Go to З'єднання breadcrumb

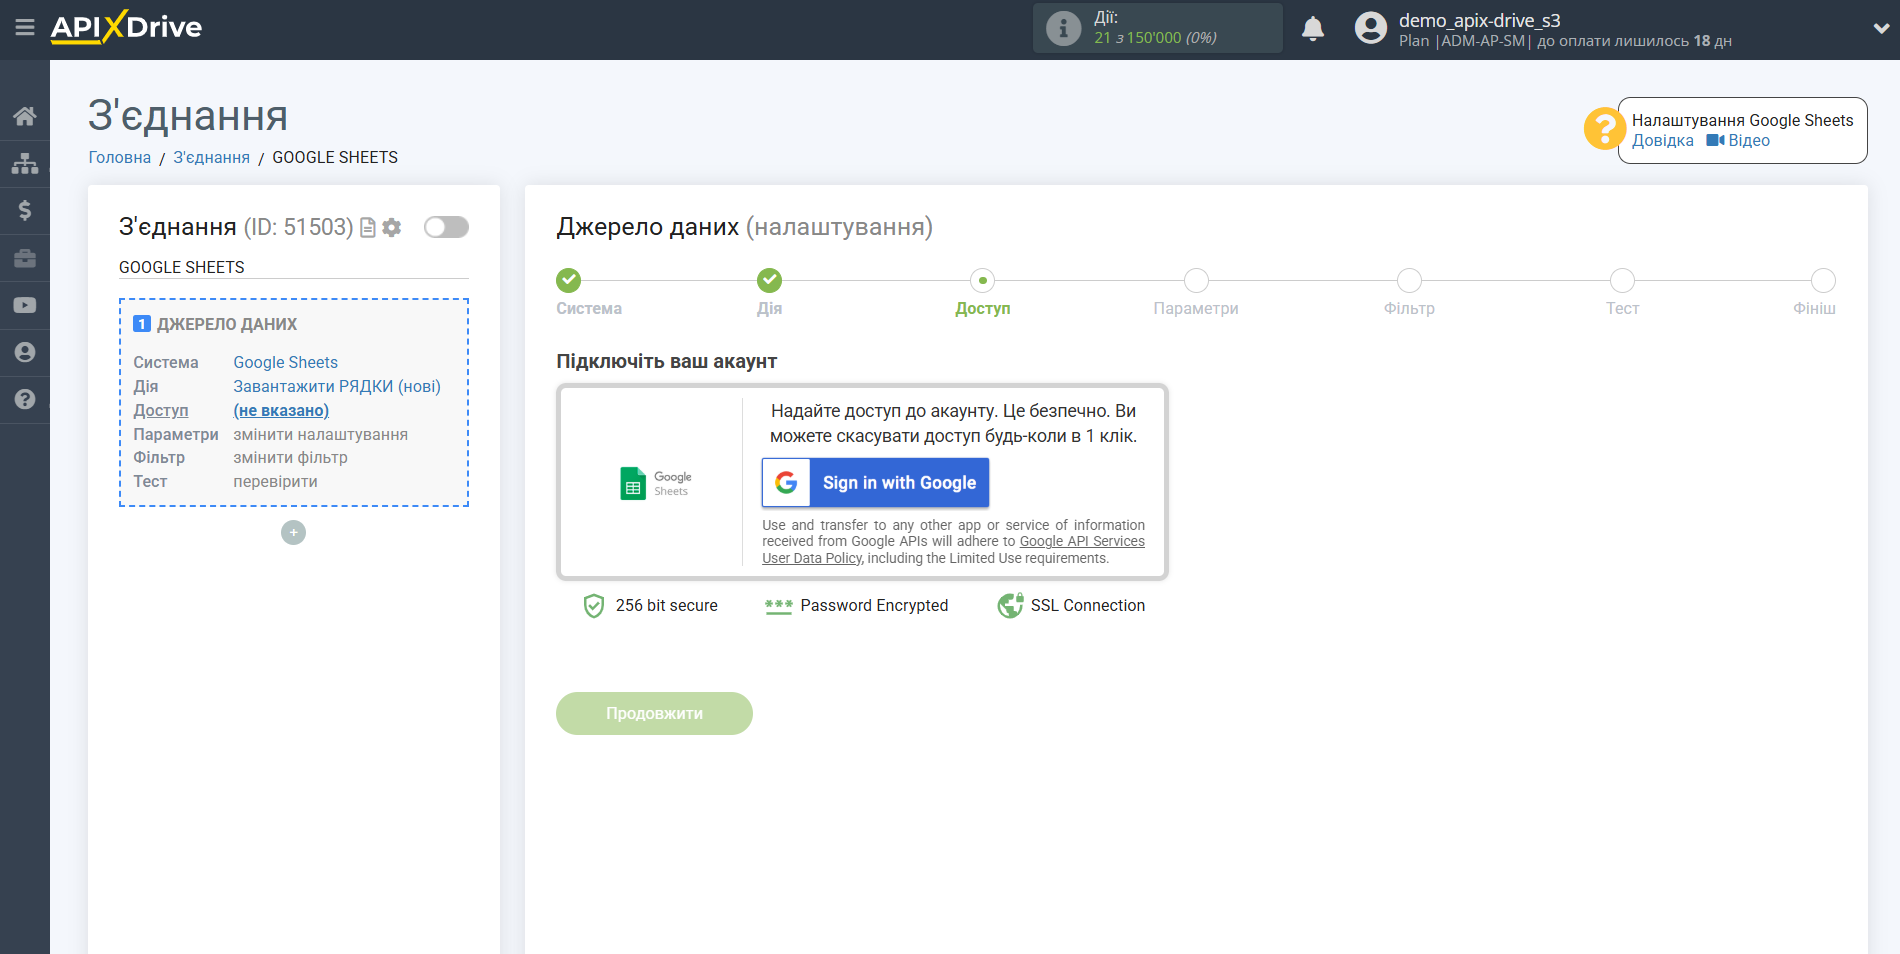pyautogui.click(x=212, y=157)
